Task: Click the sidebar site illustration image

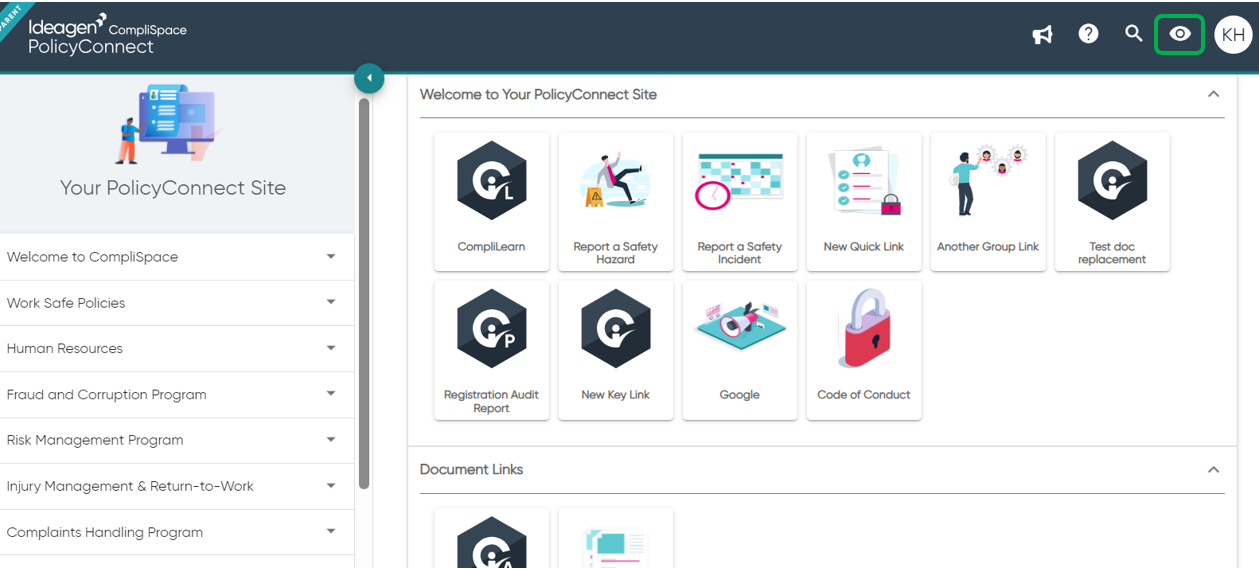Action: coord(170,124)
